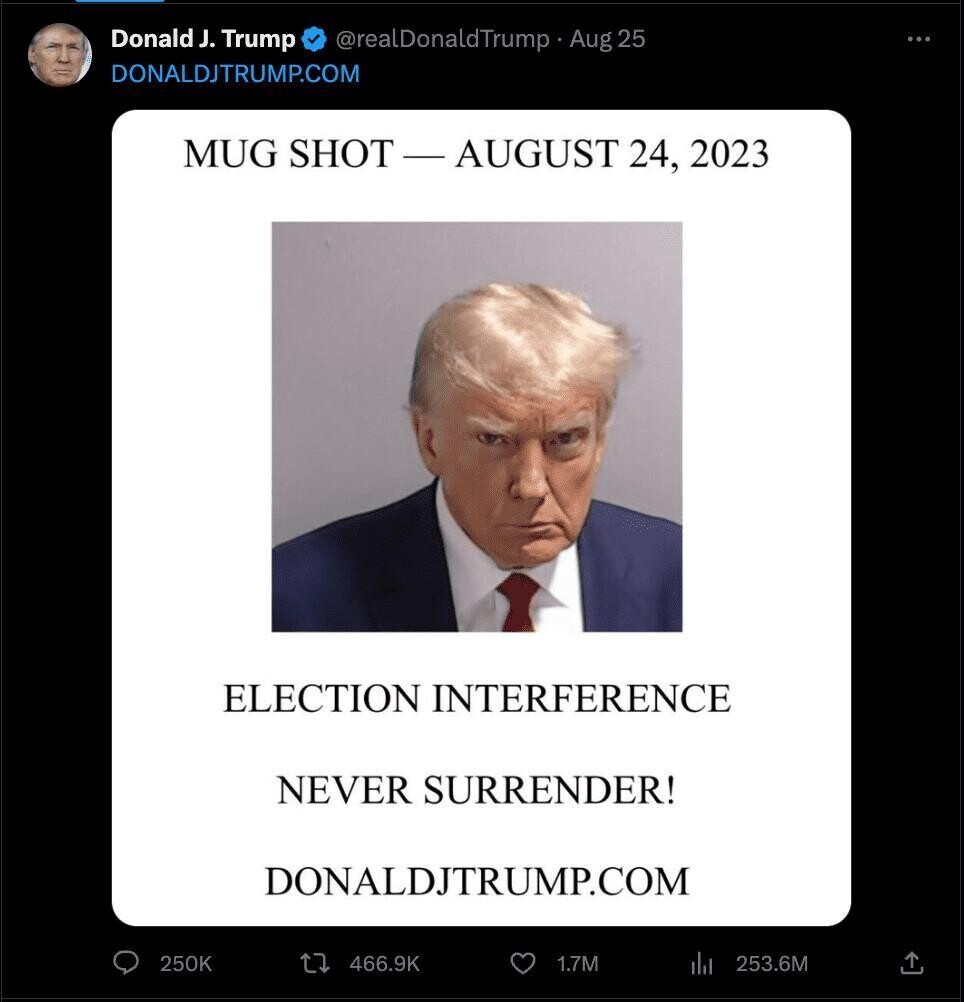Like the post with the heart icon

tap(523, 963)
